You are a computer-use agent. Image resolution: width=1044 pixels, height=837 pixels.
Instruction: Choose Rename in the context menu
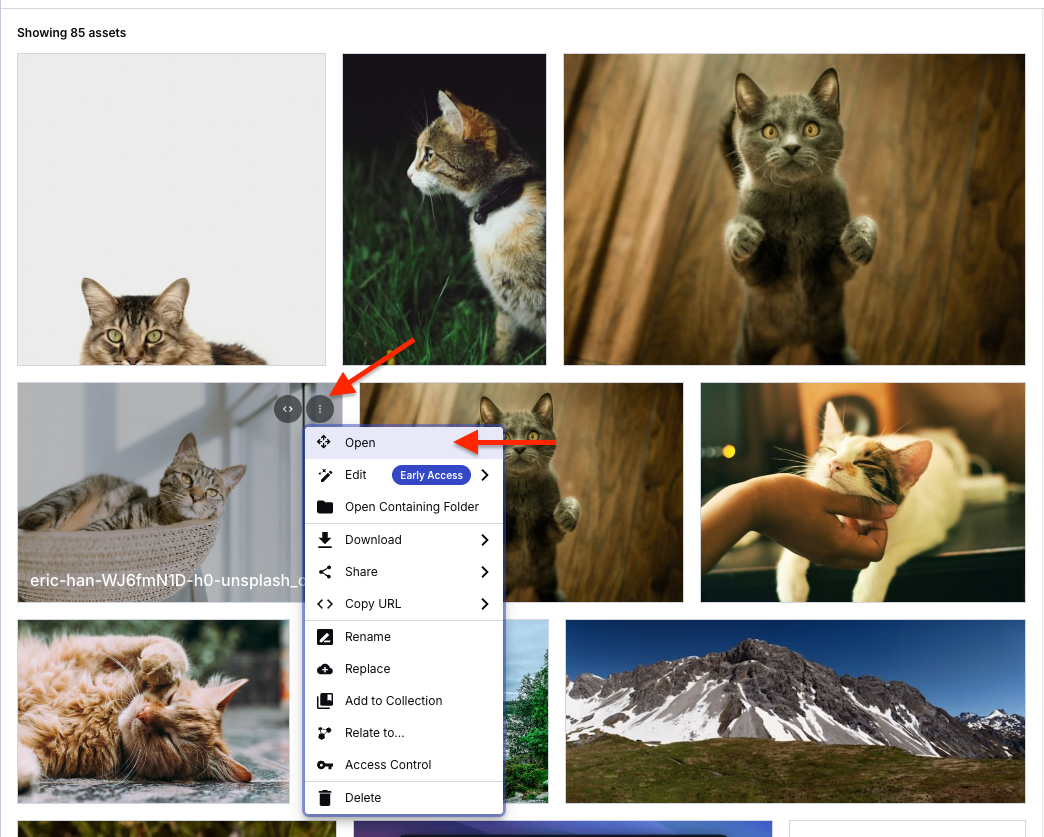(368, 636)
